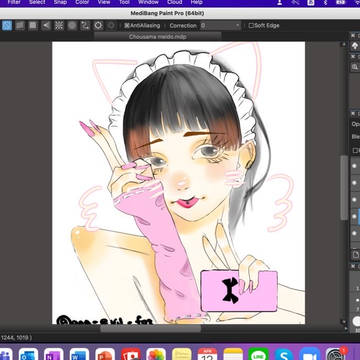Click the new layer page icon below layers
The height and width of the screenshot is (360, 360).
(356, 255)
